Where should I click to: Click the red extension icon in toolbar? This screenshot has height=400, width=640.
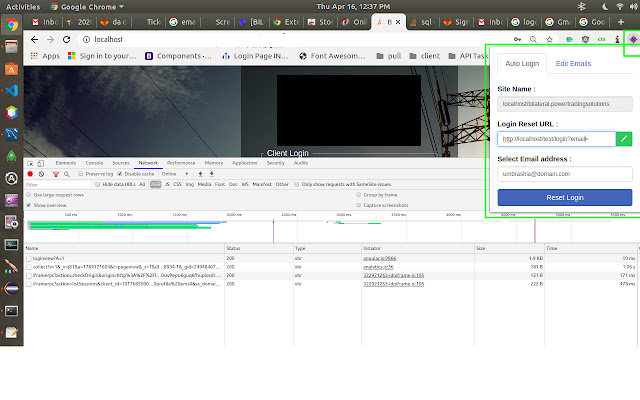point(632,39)
